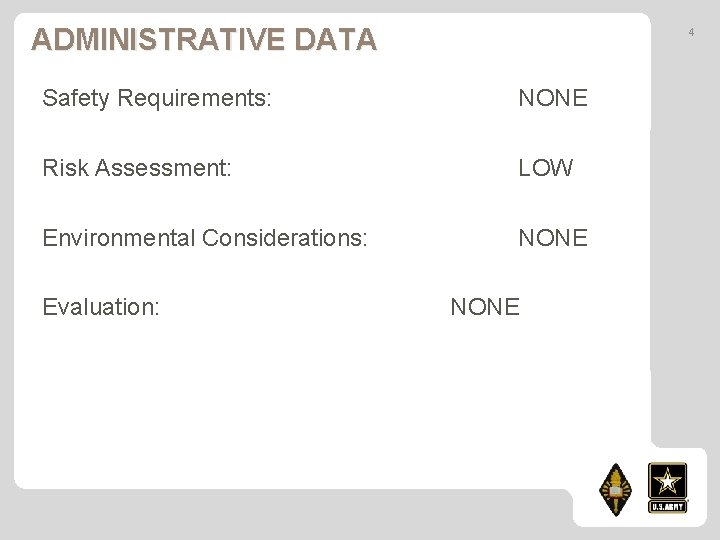Click the LOW risk value
Viewport: 720px width, 540px height.
pyautogui.click(x=546, y=168)
